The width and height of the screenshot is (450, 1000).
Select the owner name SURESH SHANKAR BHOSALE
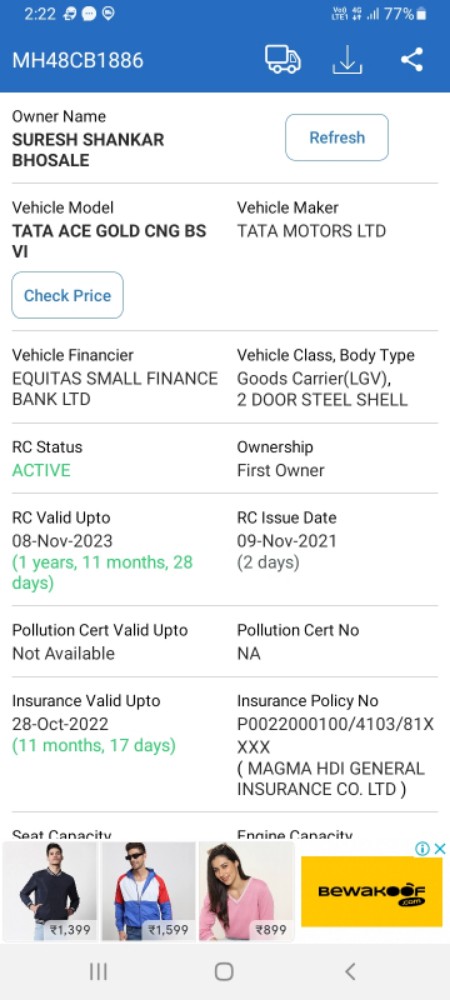88,150
